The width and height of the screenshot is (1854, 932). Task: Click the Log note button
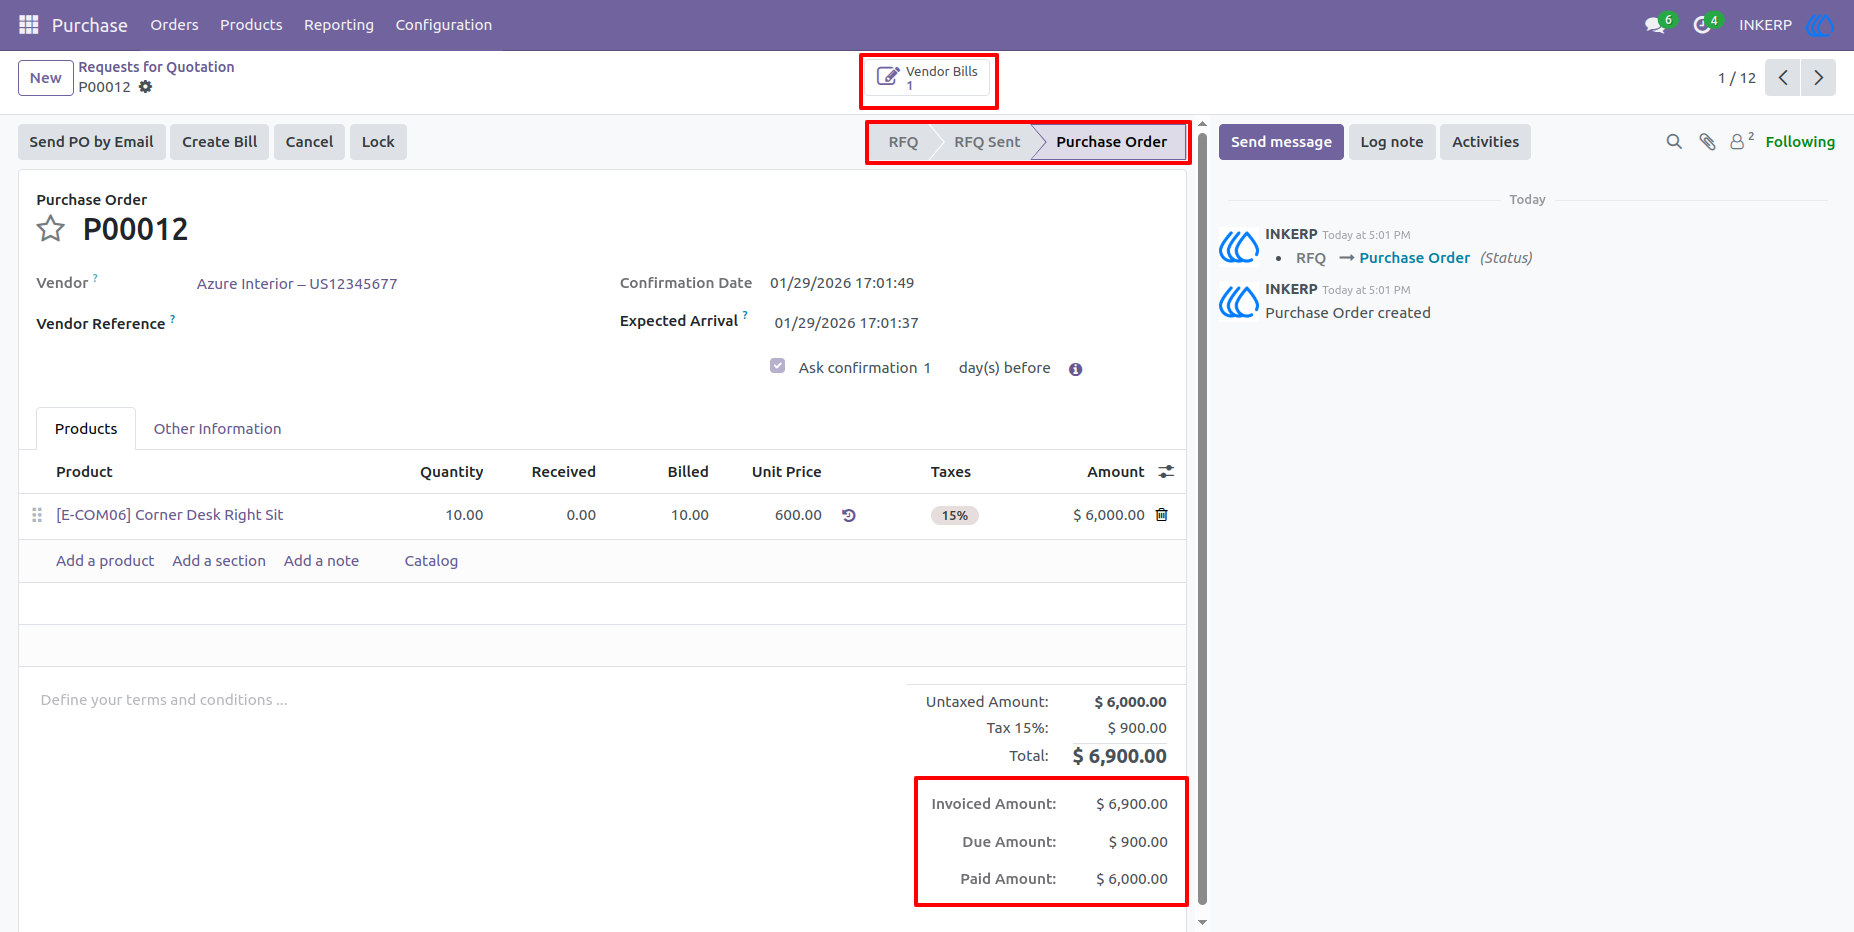tap(1392, 142)
